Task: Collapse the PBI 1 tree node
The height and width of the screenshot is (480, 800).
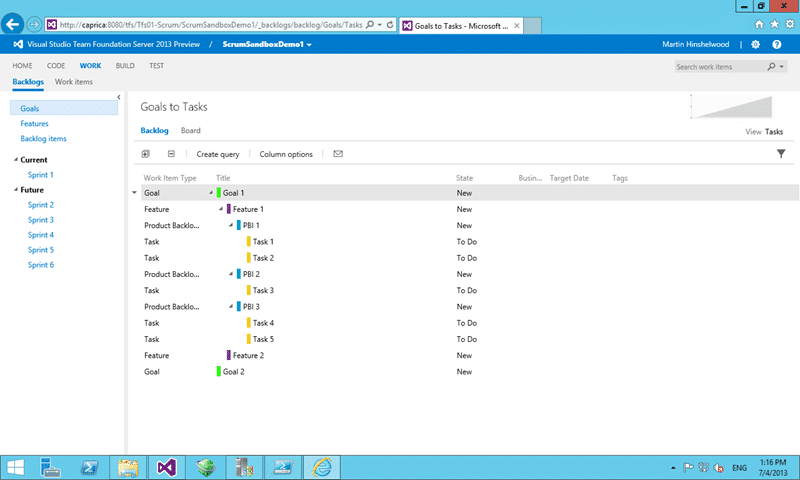Action: (x=231, y=225)
